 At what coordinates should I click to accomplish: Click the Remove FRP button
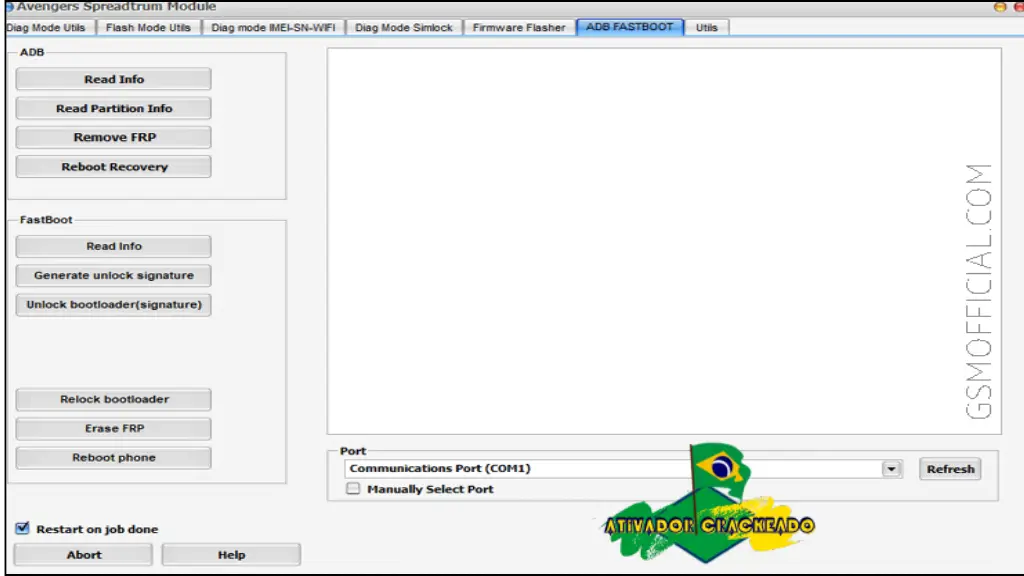pos(114,137)
